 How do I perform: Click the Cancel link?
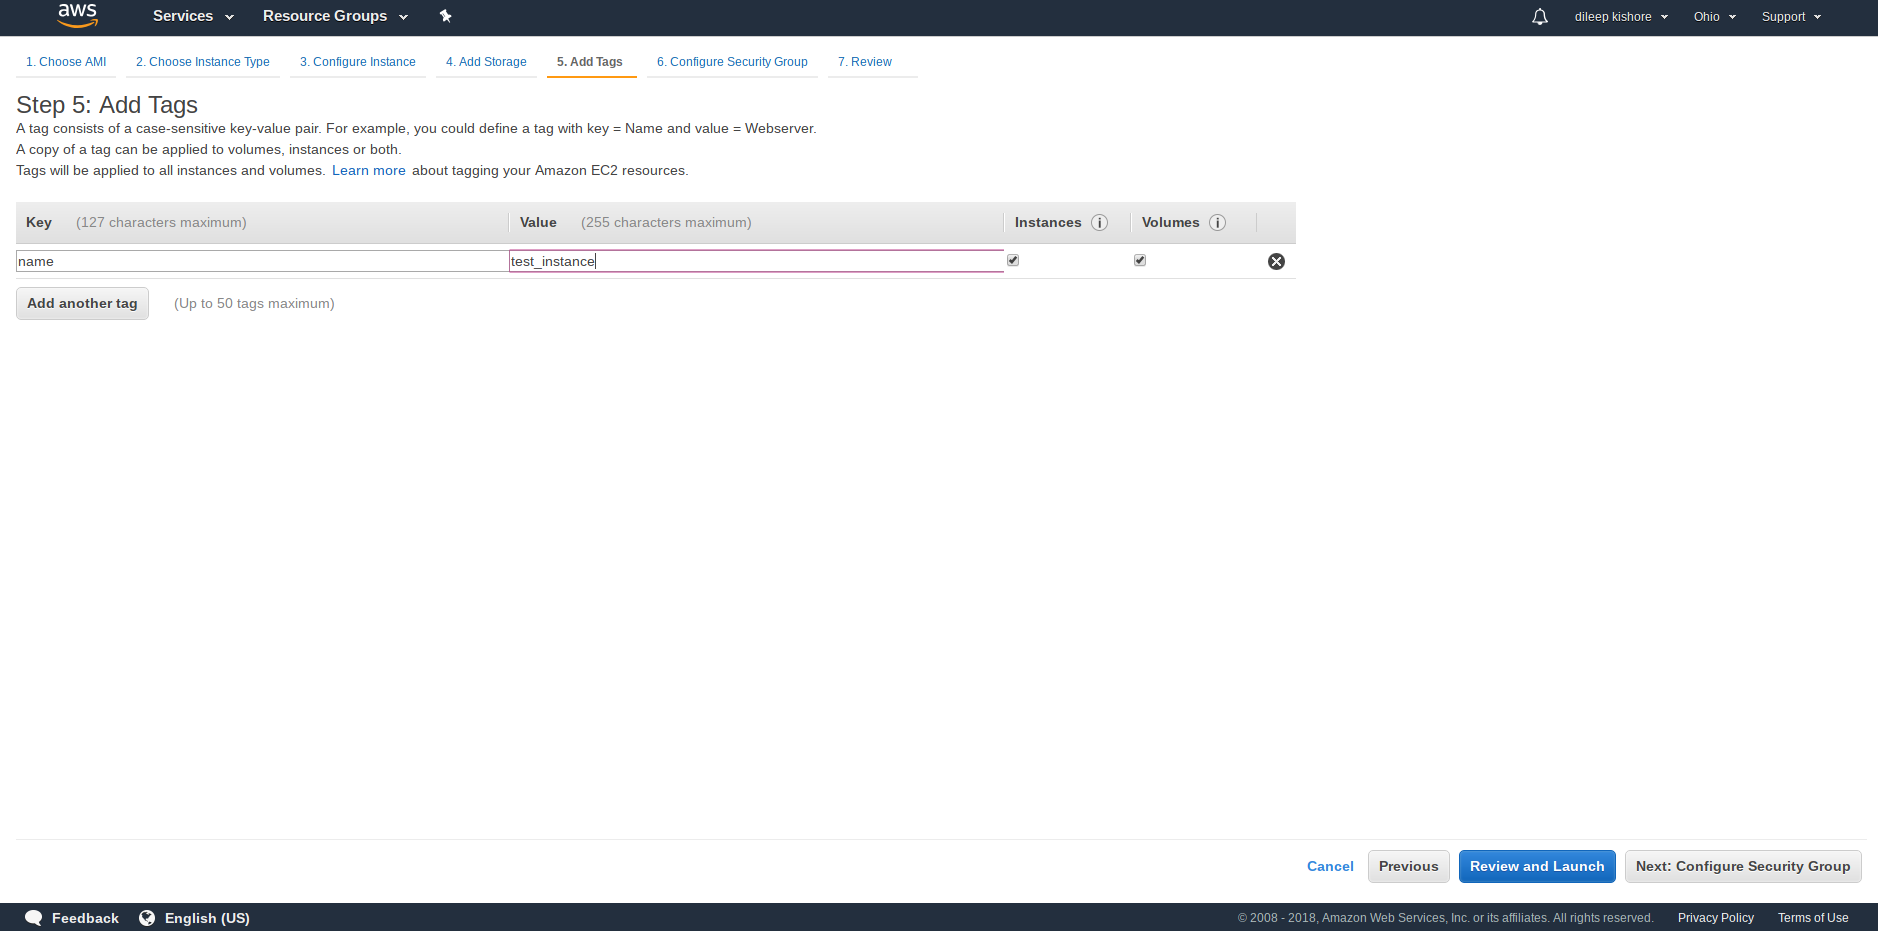pyautogui.click(x=1330, y=866)
